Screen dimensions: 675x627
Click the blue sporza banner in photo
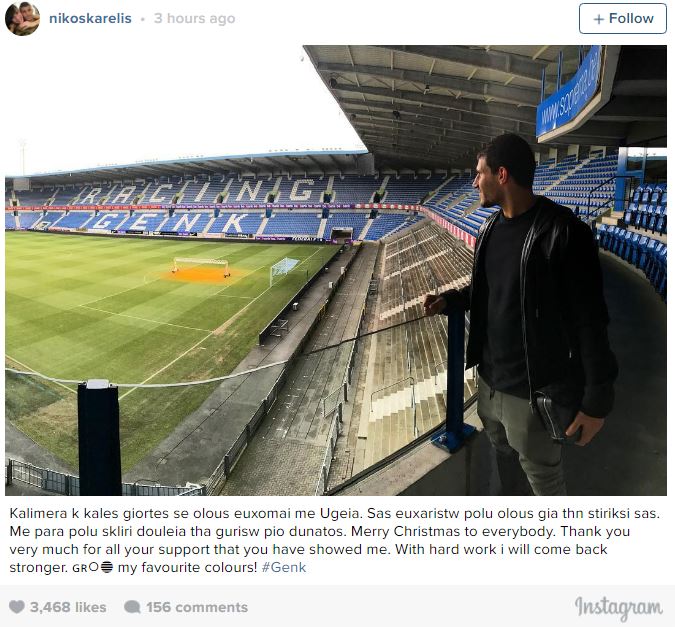570,92
